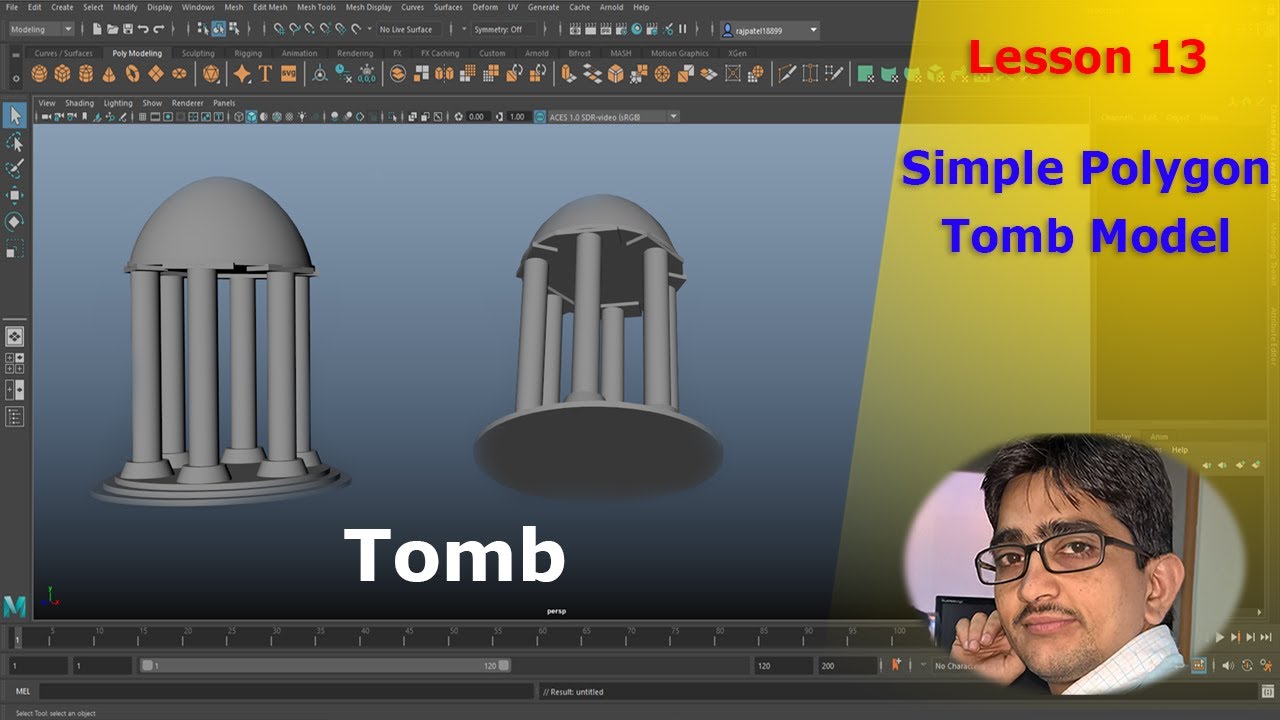Click the New Scene icon
1280x720 pixels.
pos(98,29)
